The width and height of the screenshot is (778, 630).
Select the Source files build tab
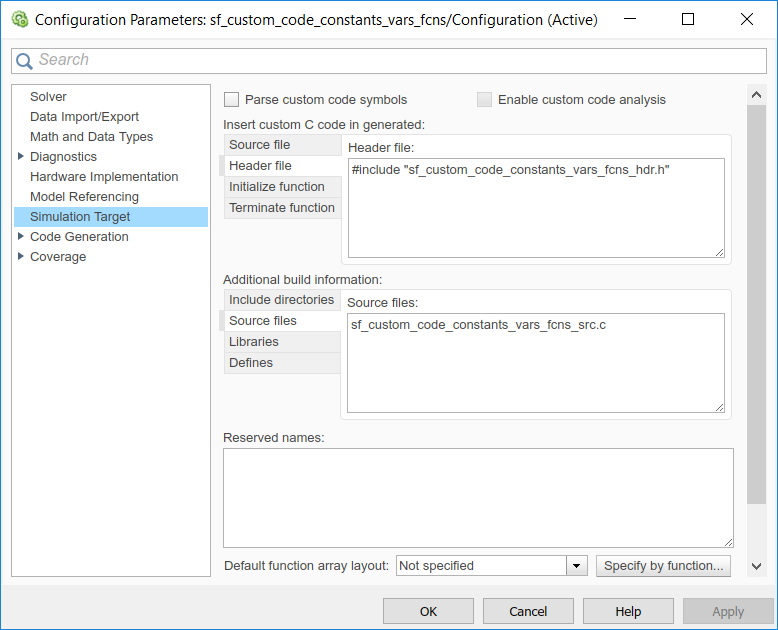tap(282, 320)
